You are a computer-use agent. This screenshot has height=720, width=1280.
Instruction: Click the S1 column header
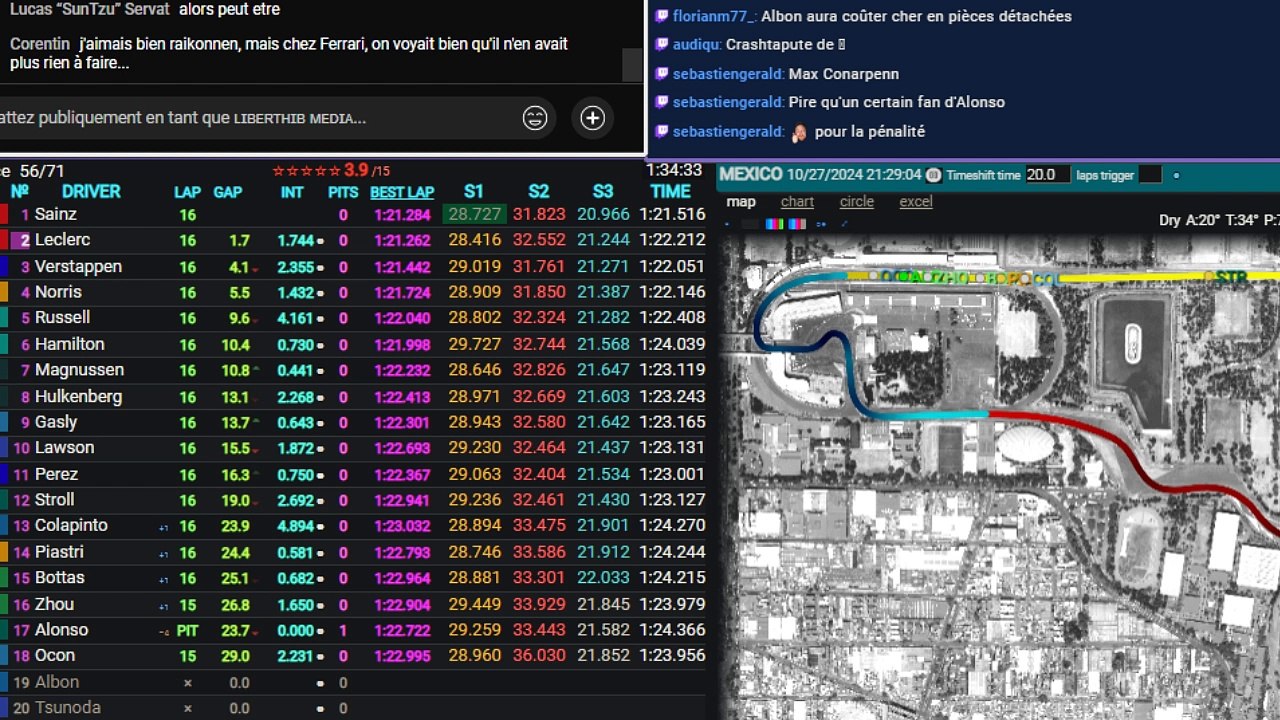click(x=474, y=192)
